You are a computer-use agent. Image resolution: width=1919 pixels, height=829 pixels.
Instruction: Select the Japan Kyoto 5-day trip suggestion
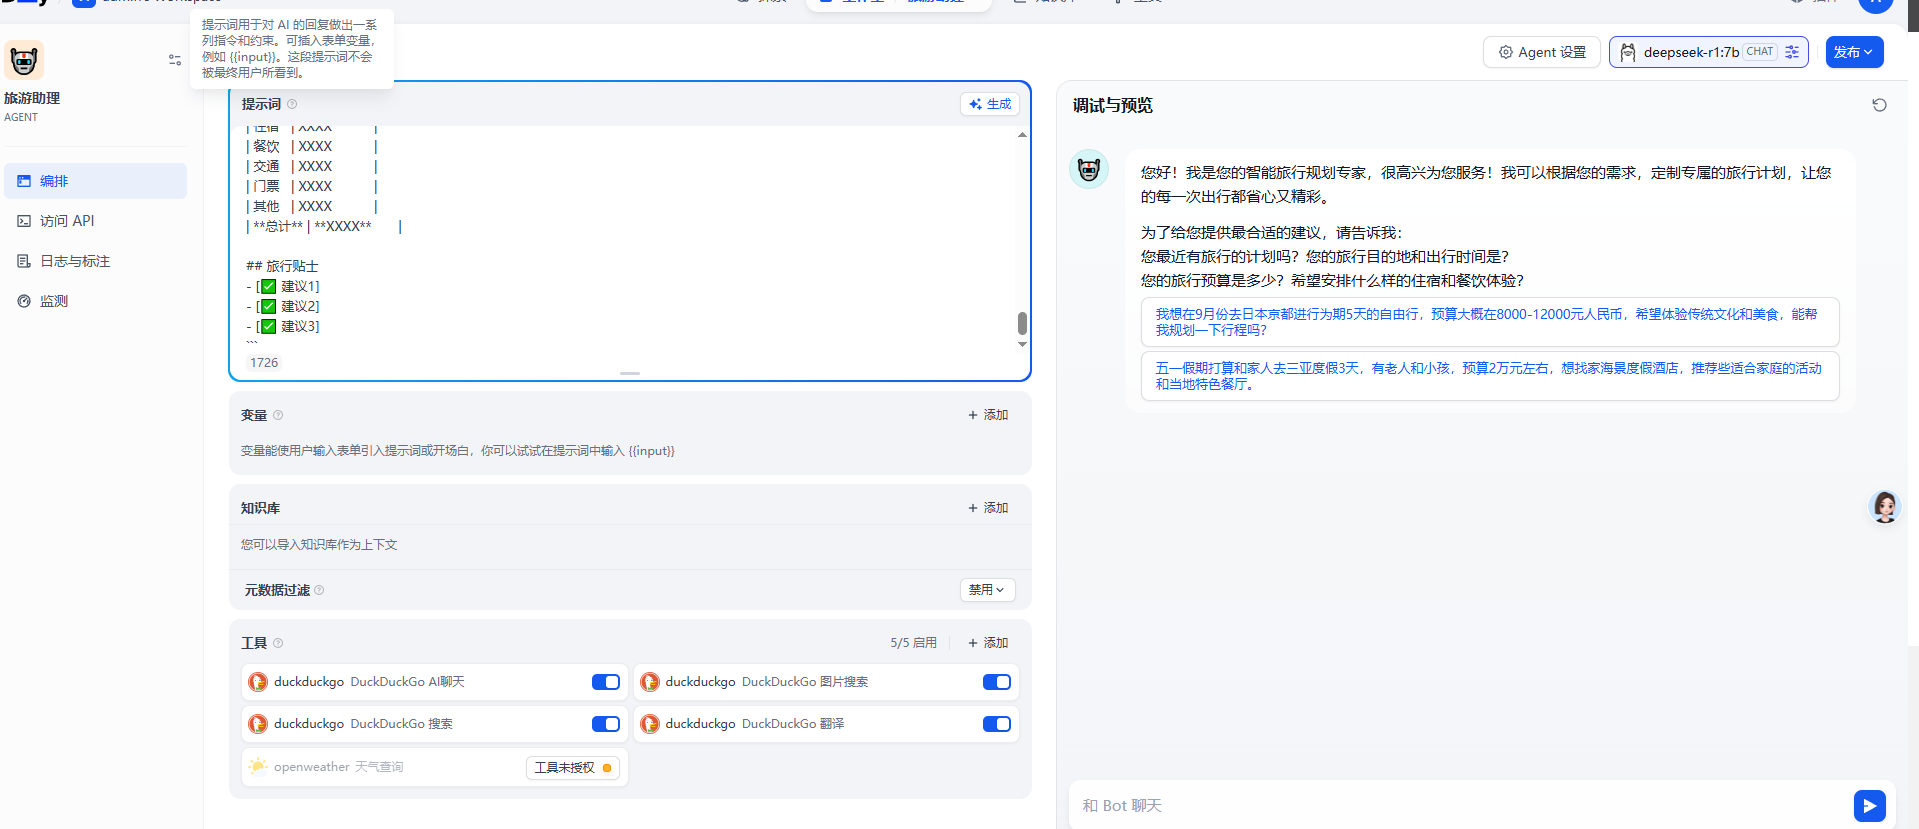1490,322
